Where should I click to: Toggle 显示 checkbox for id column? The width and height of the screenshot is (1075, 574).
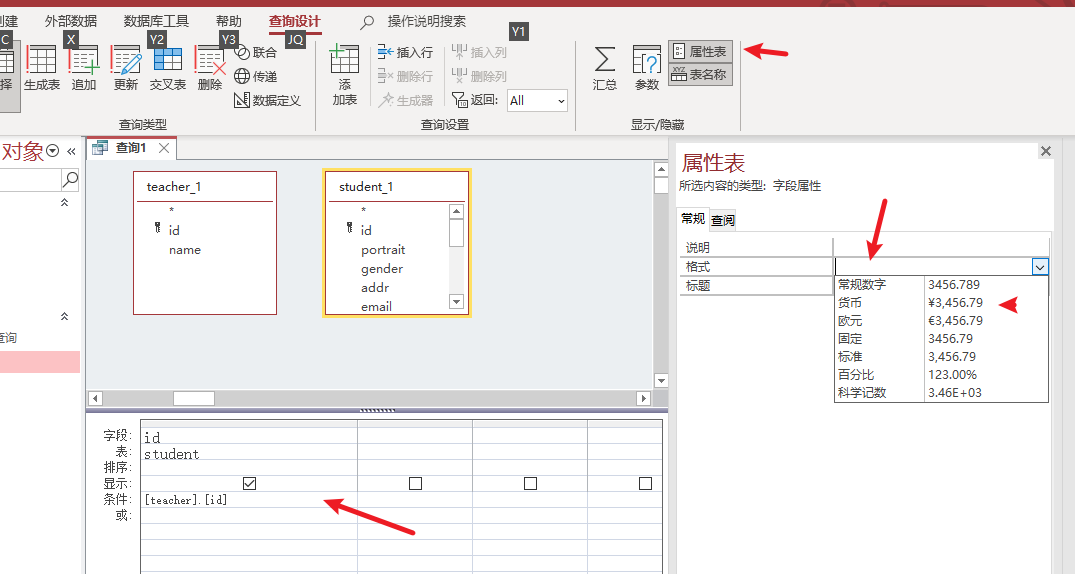point(250,483)
